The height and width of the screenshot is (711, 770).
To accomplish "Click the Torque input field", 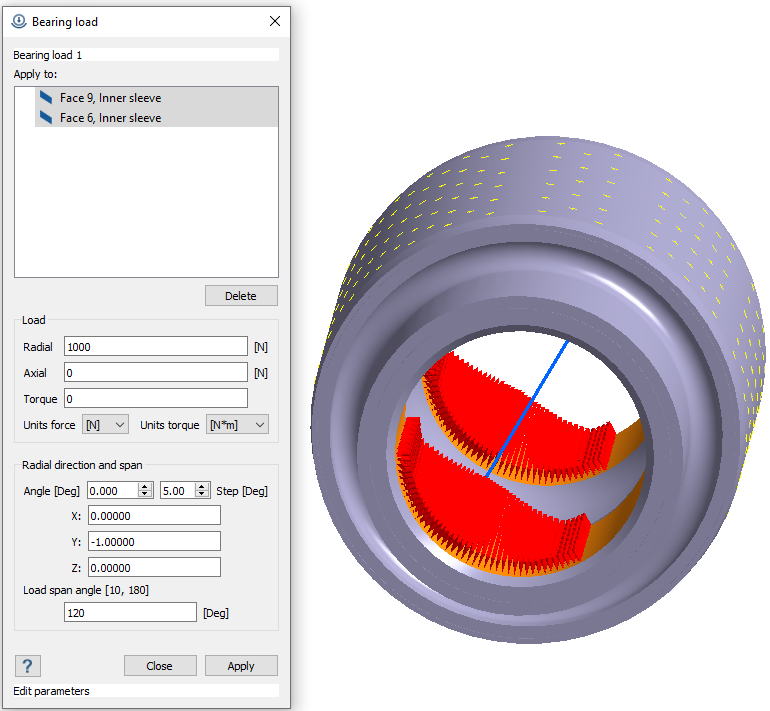I will [156, 399].
